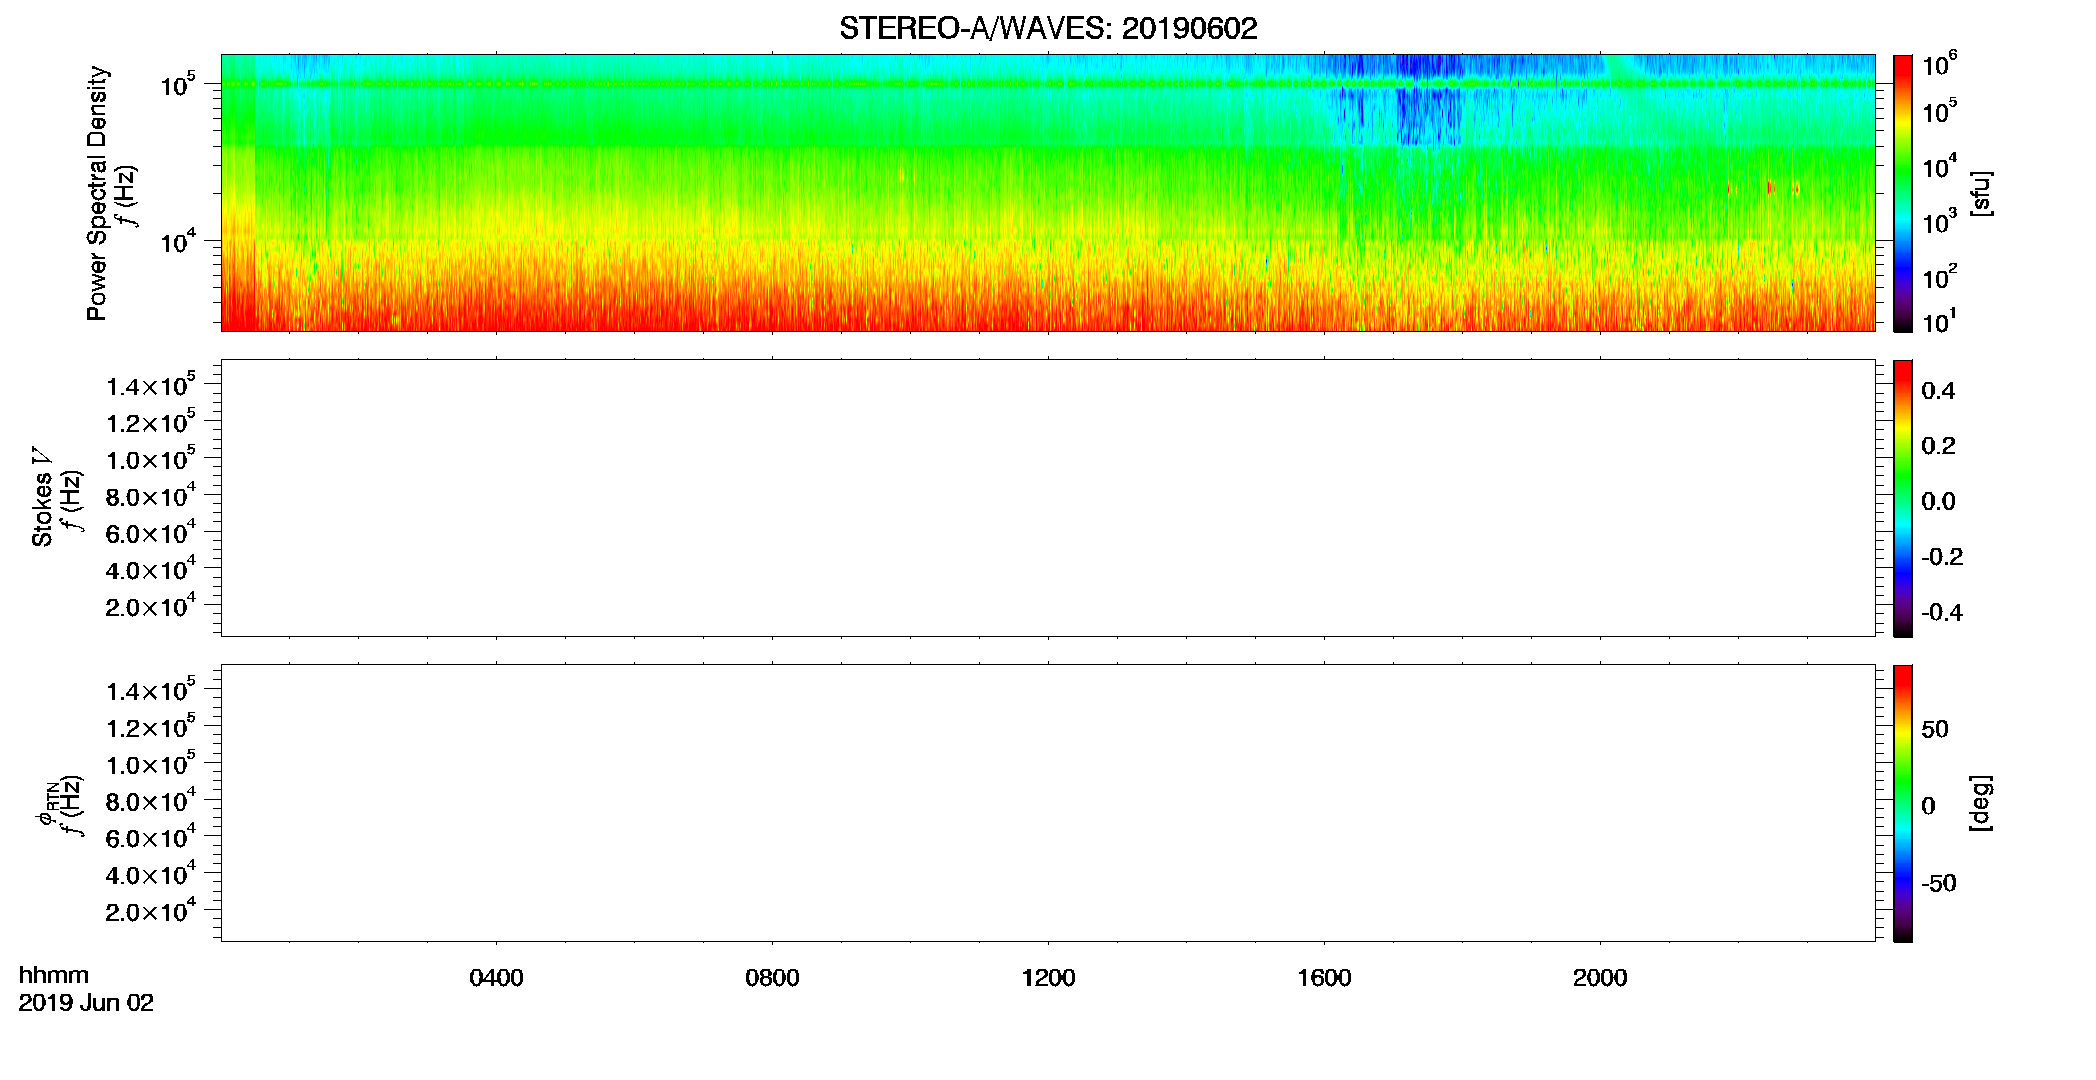Click the 0.2 label on Stokes colorbar
This screenshot has width=2096, height=1080.
(1938, 446)
